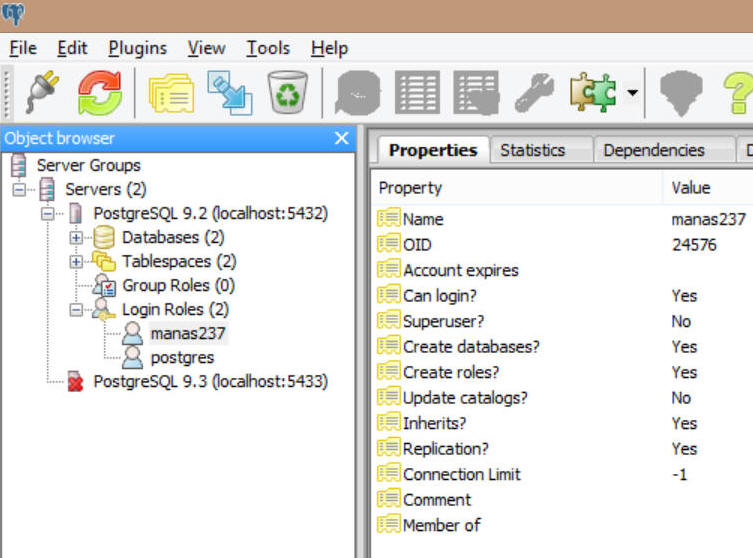Open the SQL query tool icon
753x558 pixels.
point(358,93)
